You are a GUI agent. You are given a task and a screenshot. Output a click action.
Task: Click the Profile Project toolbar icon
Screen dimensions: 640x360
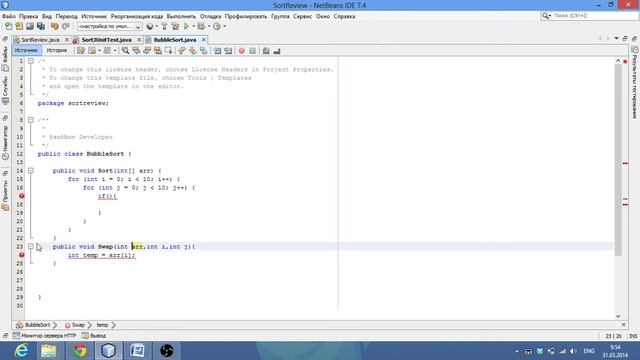(x=217, y=27)
